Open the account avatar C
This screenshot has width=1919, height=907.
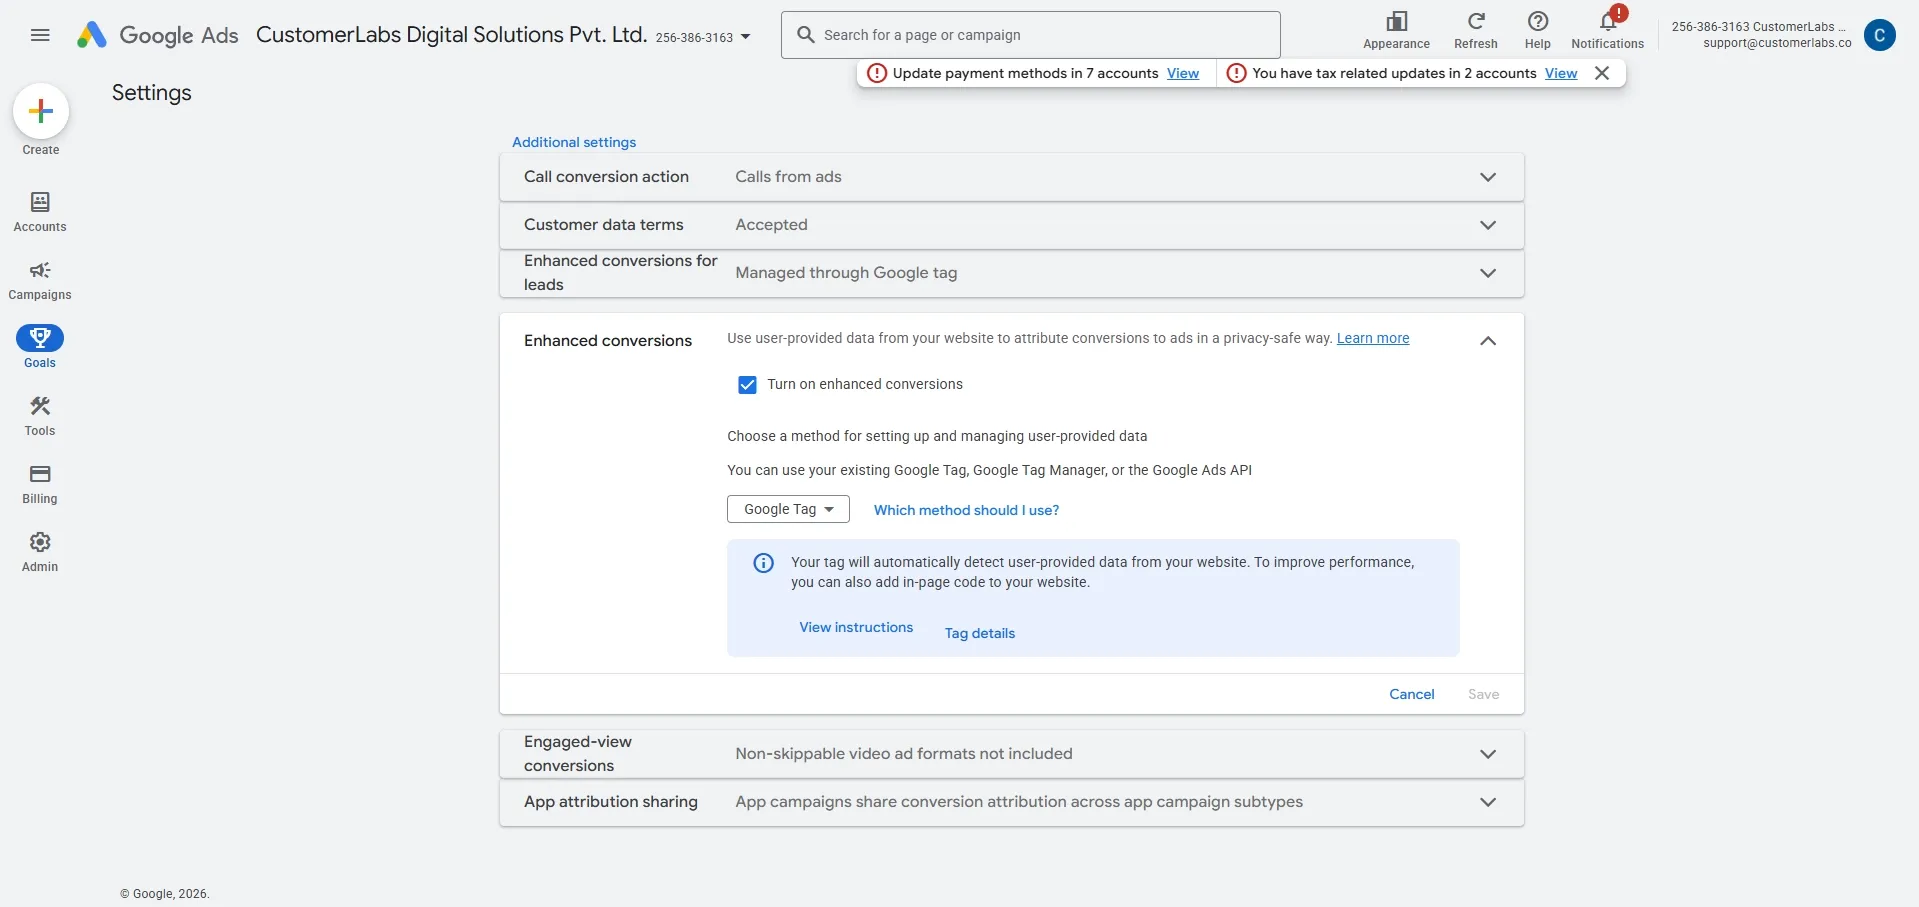(1880, 35)
